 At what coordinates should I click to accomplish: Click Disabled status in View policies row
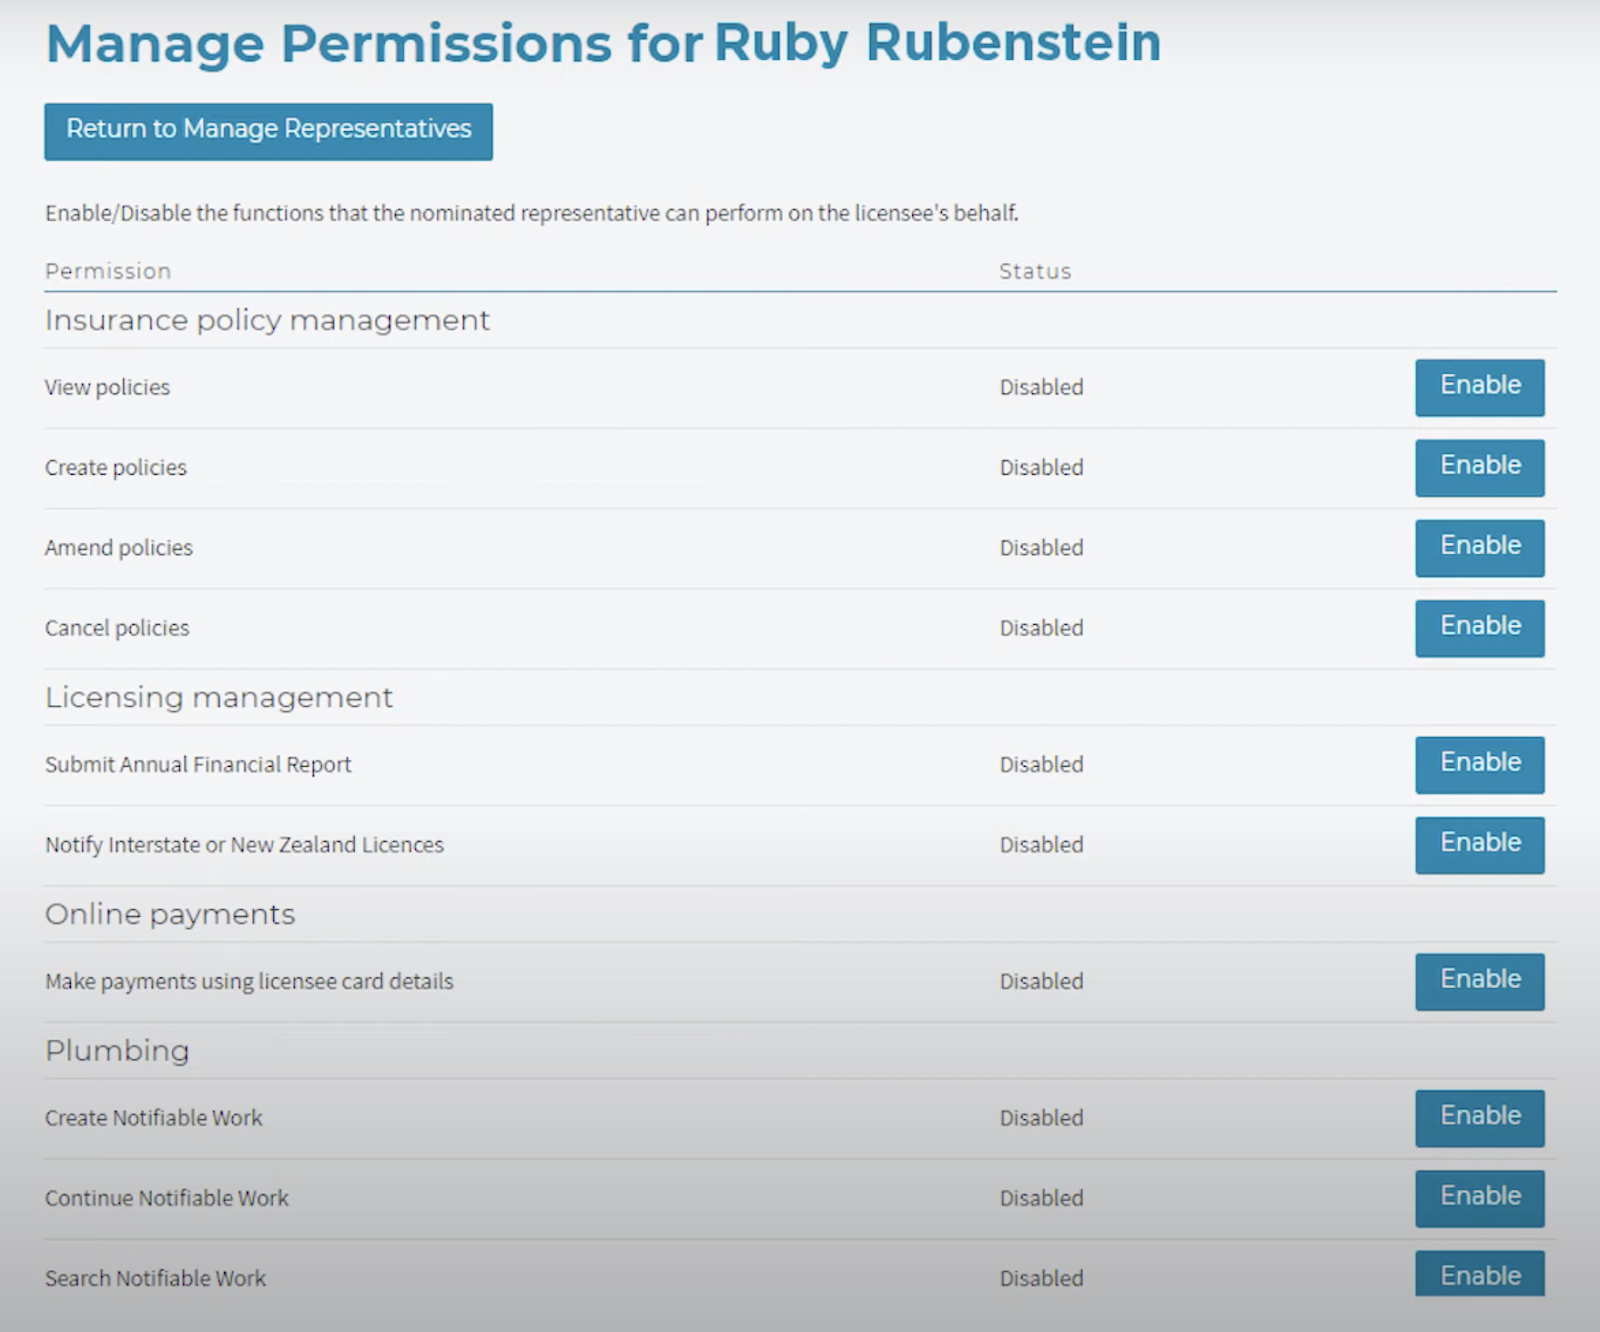pyautogui.click(x=1041, y=387)
